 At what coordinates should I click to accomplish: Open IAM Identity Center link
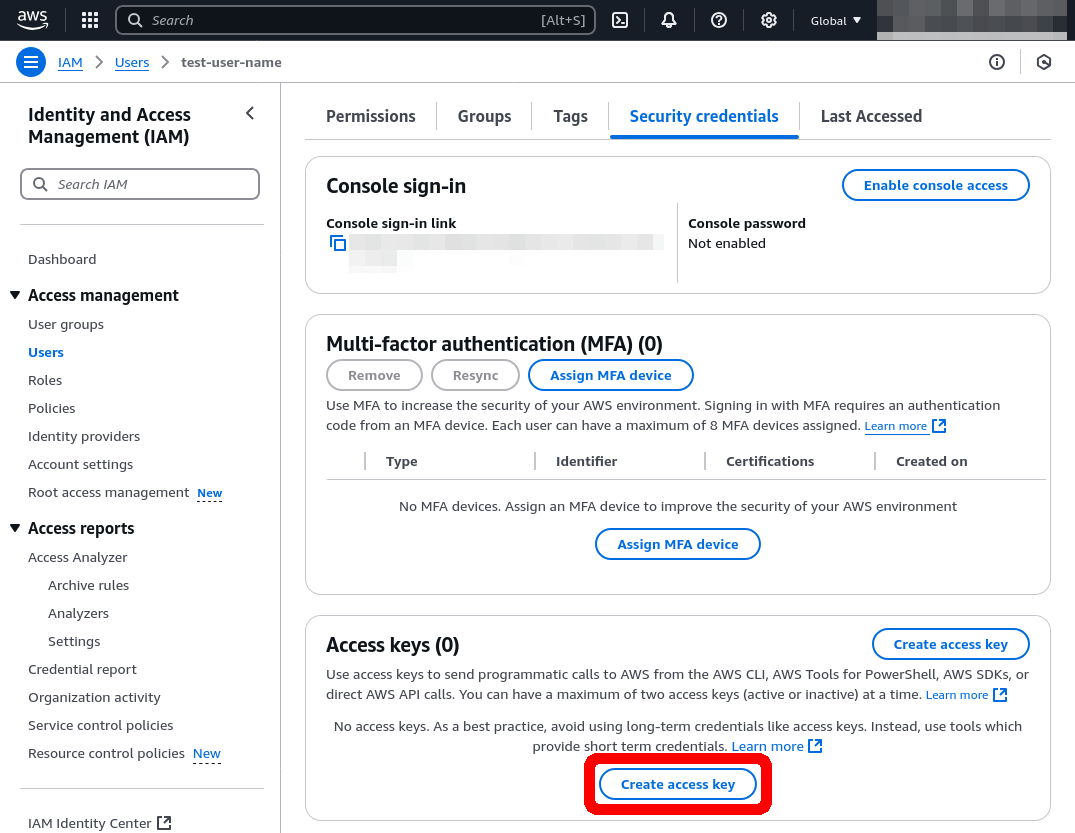(89, 823)
